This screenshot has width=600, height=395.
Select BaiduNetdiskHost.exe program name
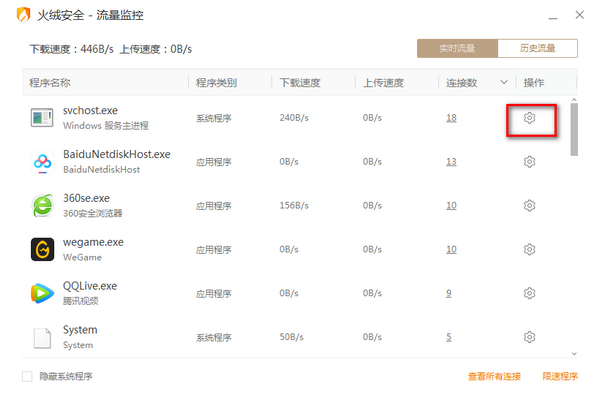117,154
